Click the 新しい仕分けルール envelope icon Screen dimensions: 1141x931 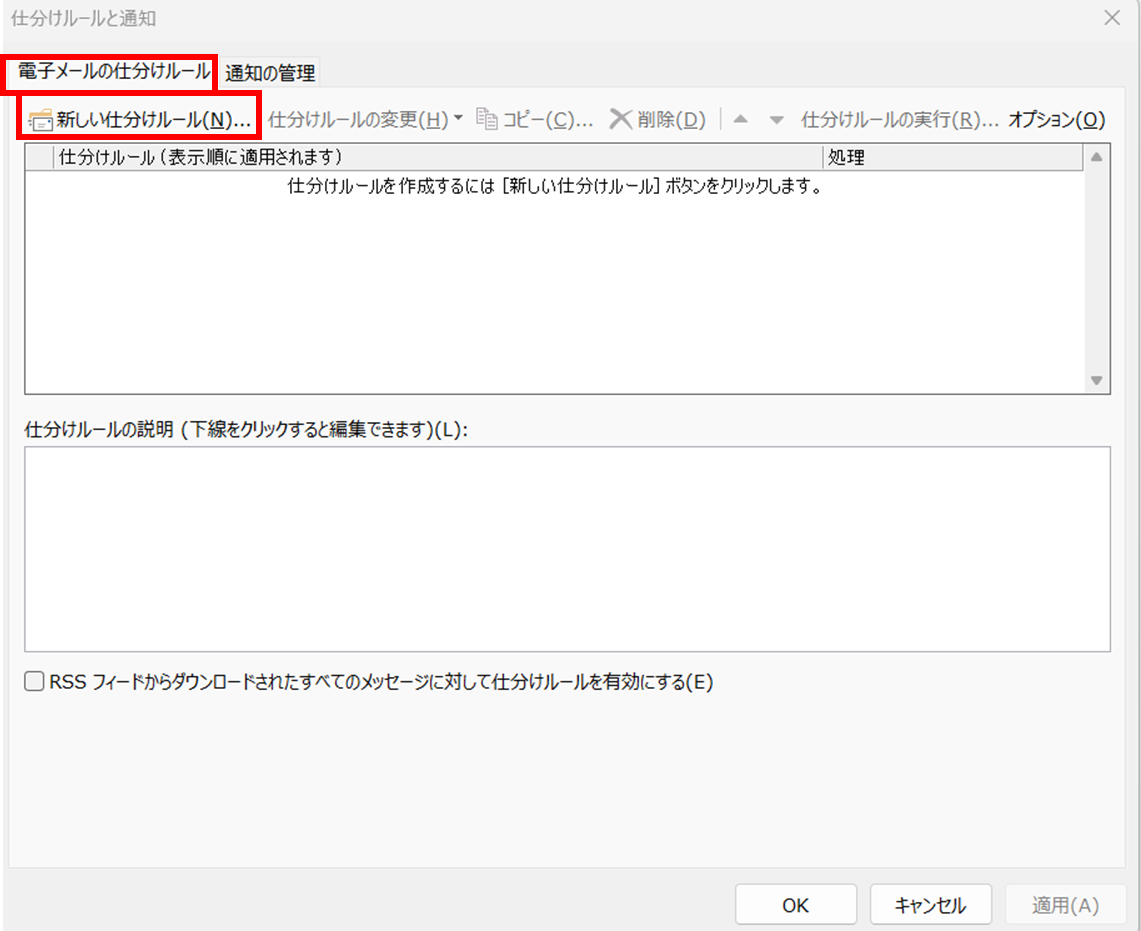coord(40,120)
